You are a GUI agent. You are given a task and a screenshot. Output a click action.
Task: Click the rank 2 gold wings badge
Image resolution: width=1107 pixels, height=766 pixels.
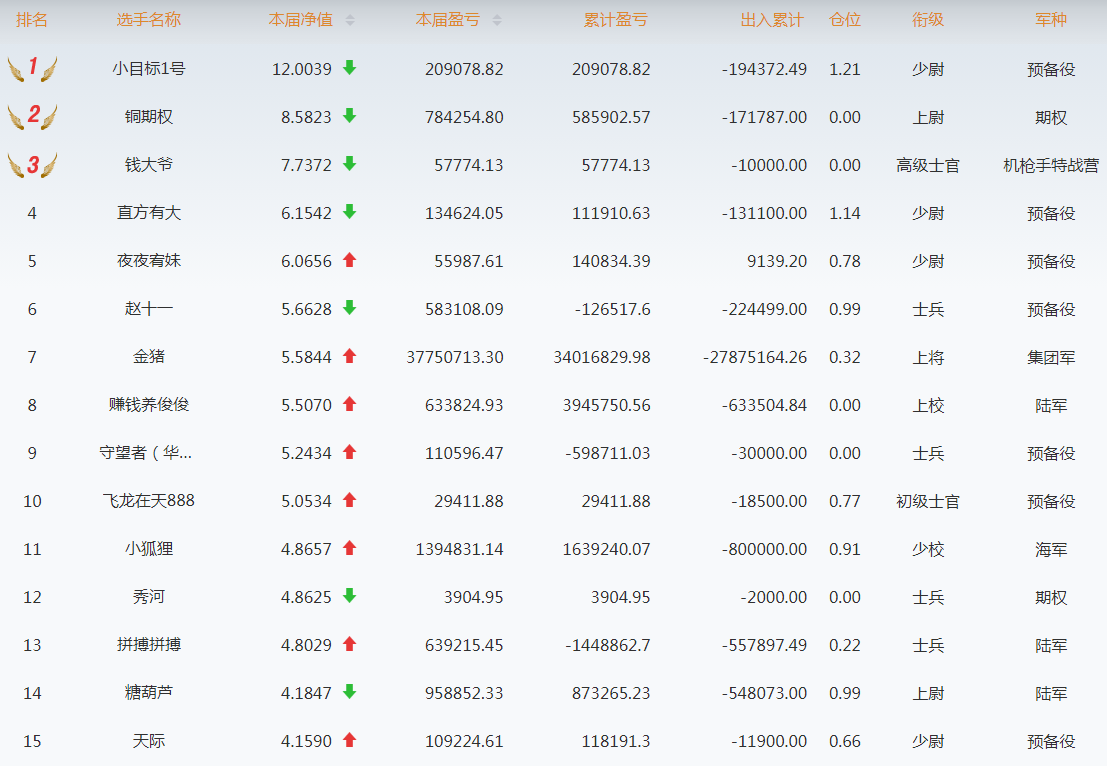[x=32, y=116]
